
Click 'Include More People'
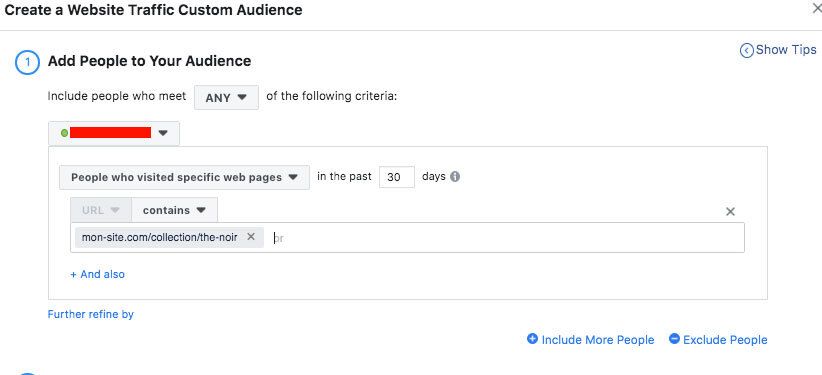click(x=591, y=340)
